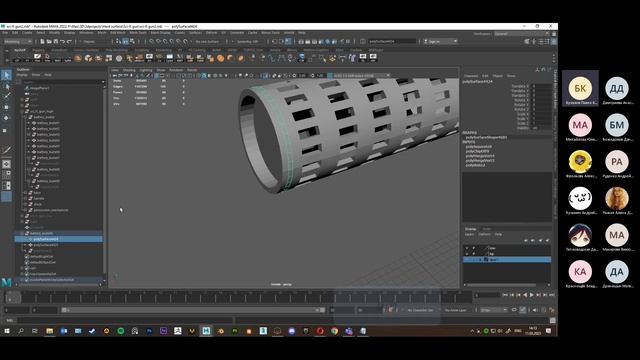Expand the handle node in Outliner
Image resolution: width=640 pixels, height=360 pixels.
pyautogui.click(x=25, y=198)
